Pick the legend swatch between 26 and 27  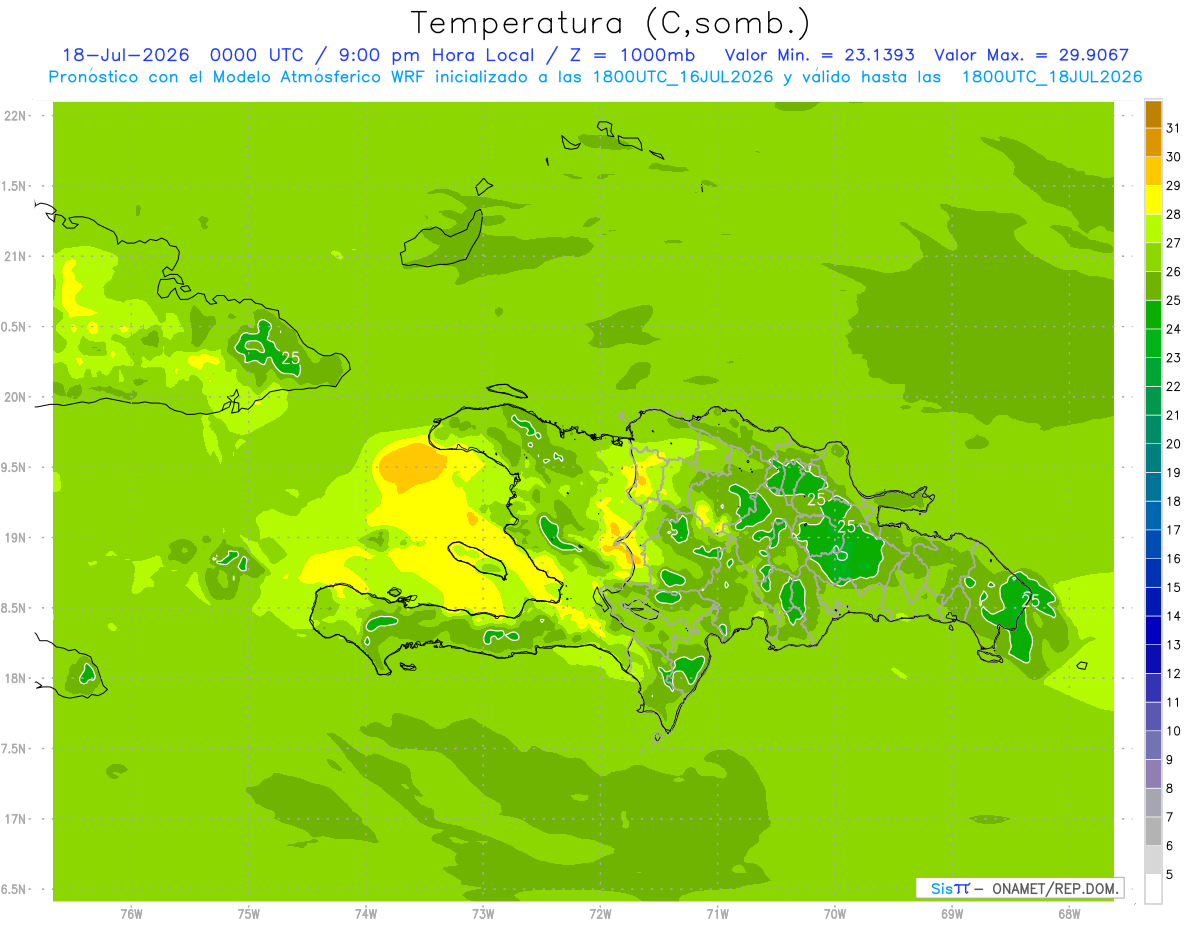pos(1153,257)
